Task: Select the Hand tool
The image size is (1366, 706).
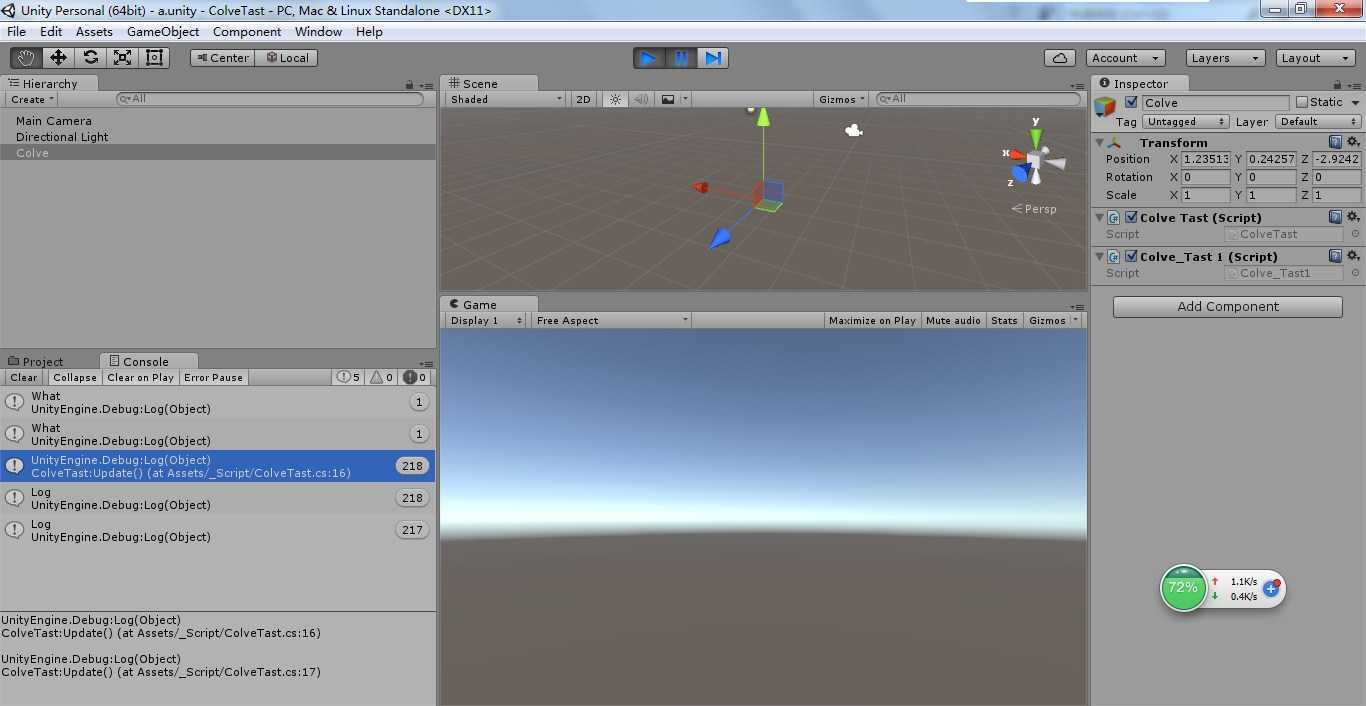Action: 26,57
